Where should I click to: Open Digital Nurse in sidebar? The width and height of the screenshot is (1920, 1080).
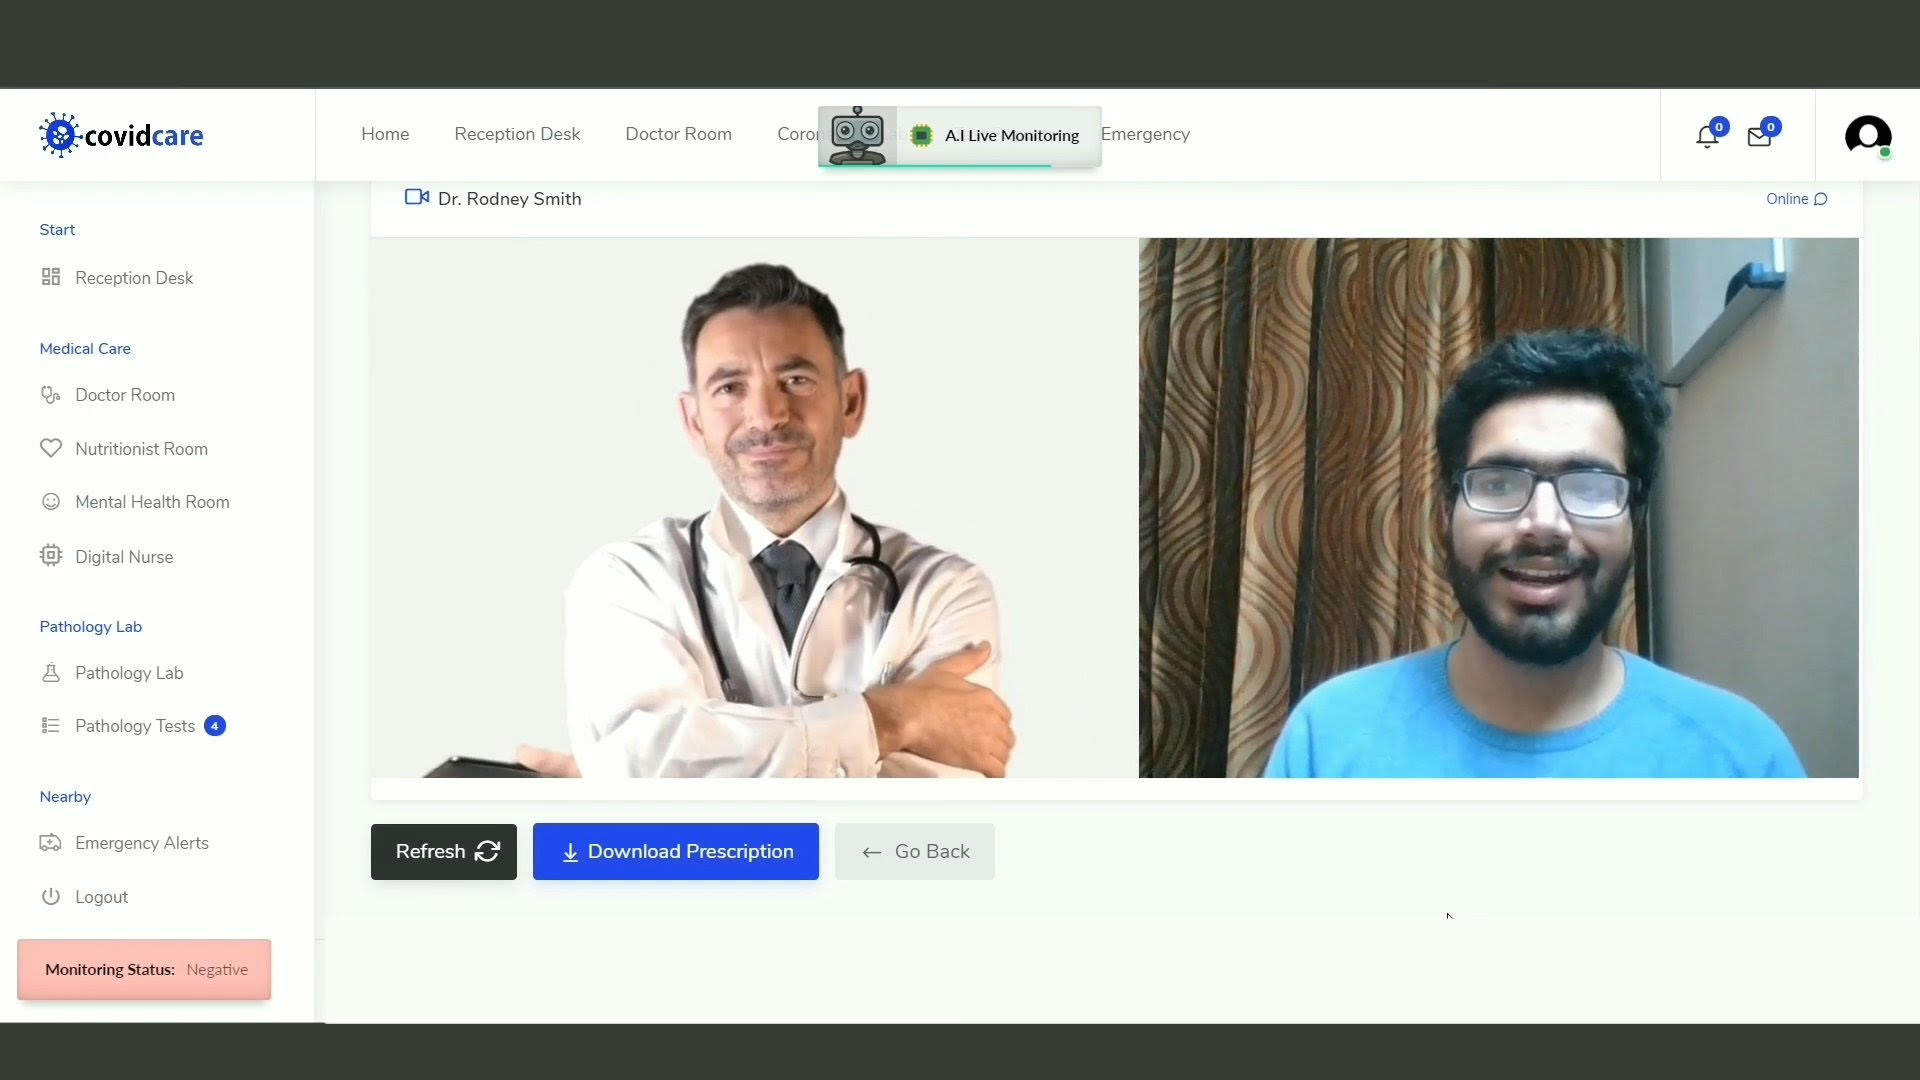(x=124, y=557)
